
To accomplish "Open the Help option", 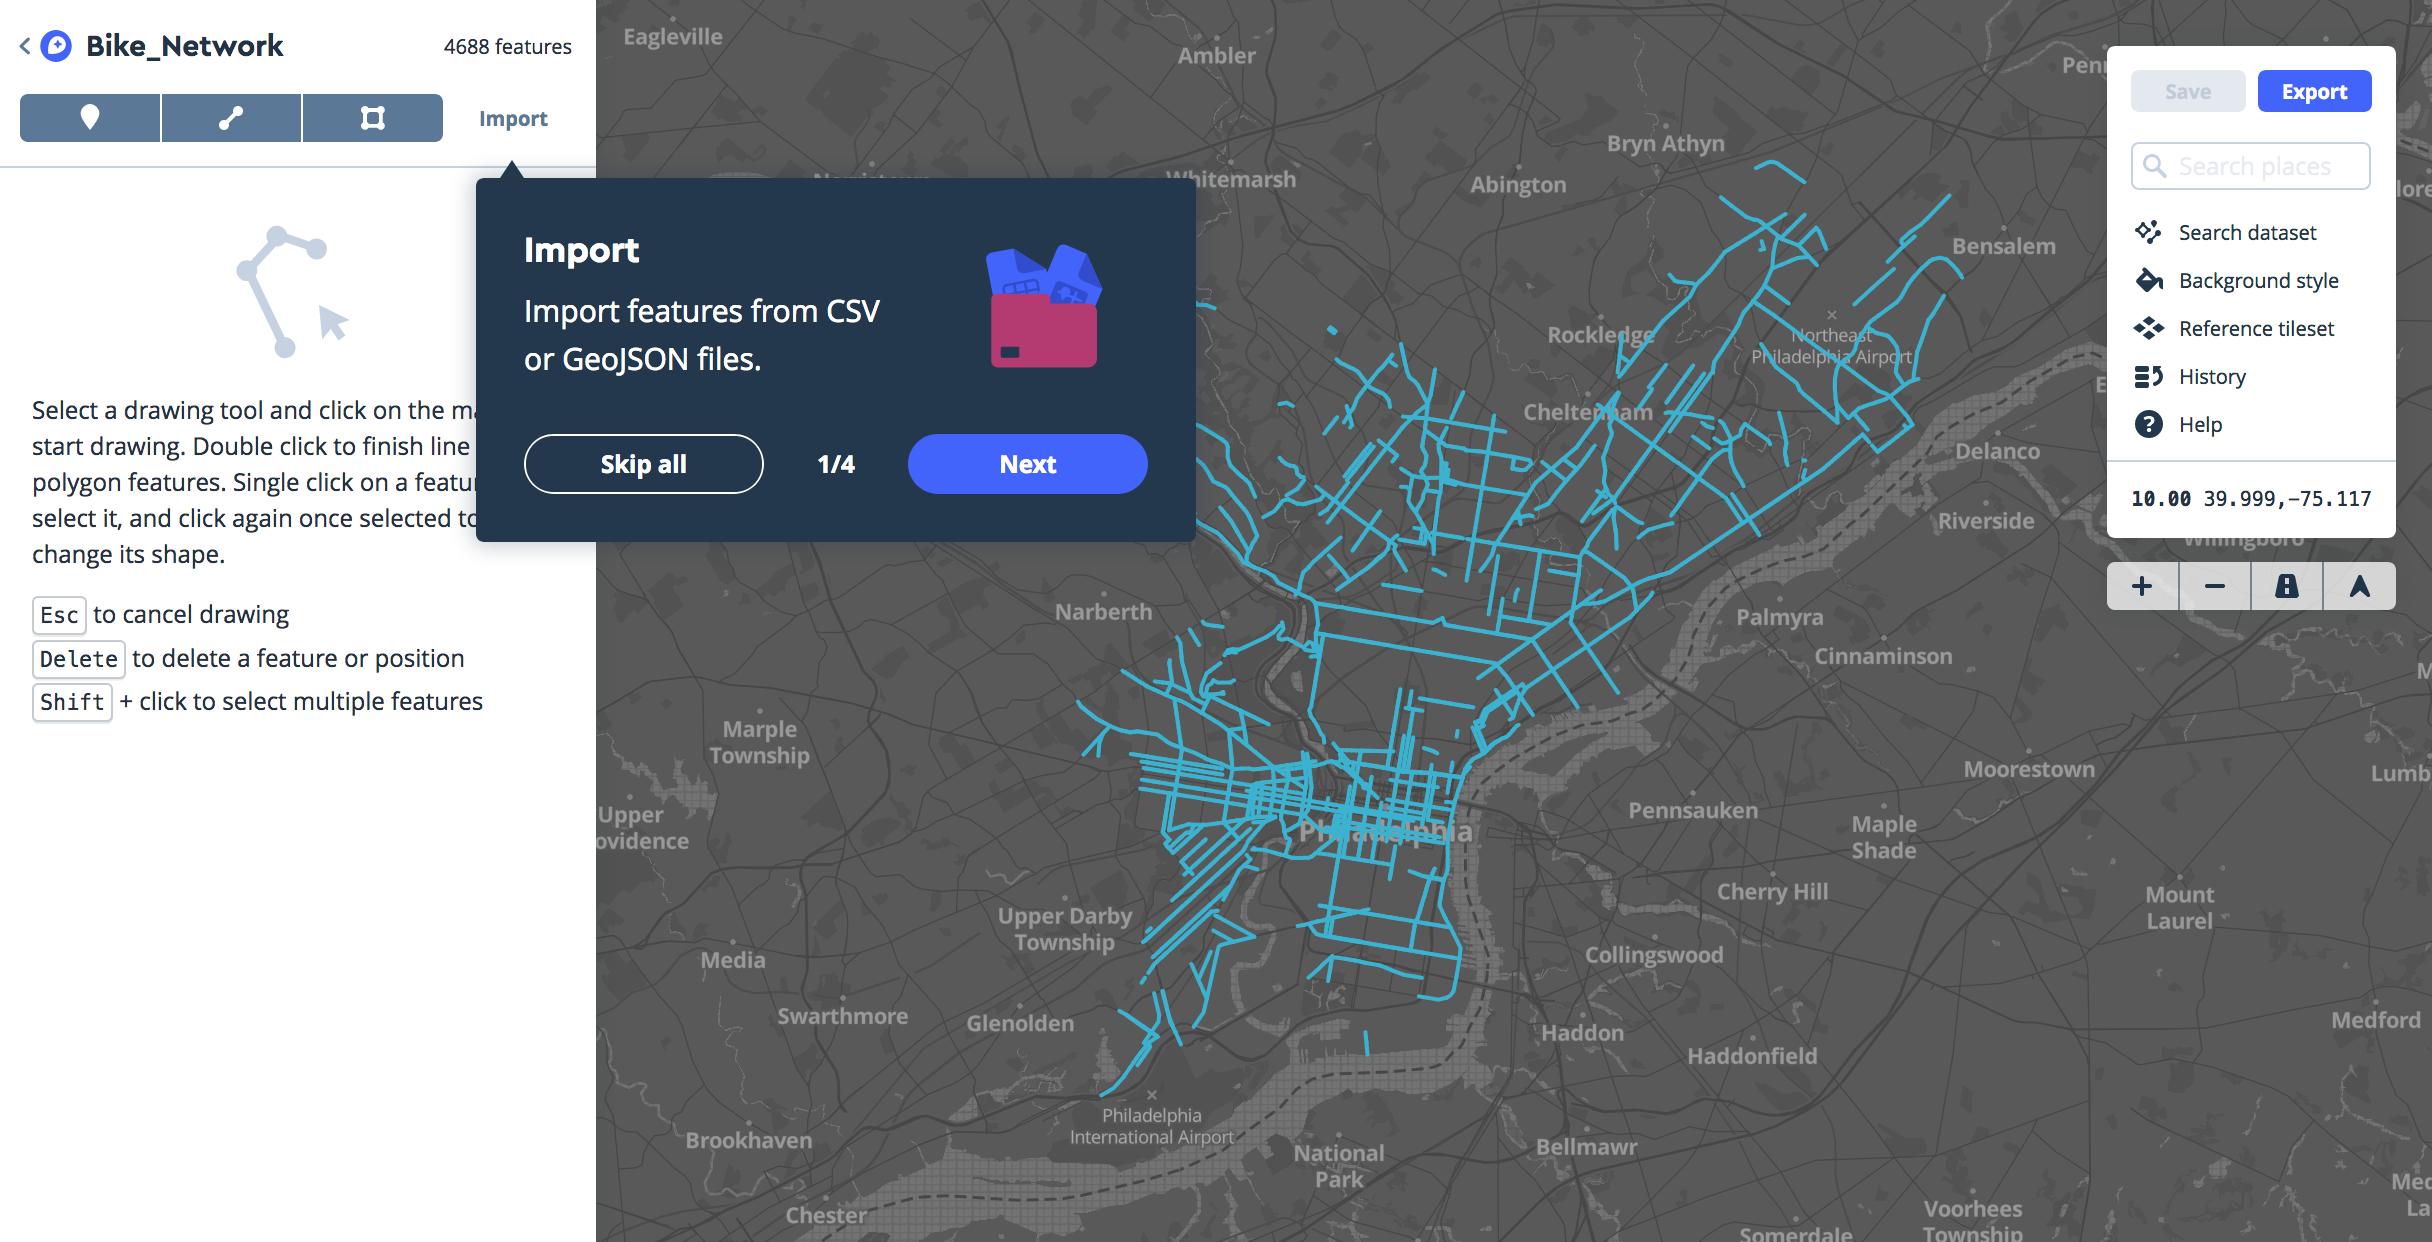I will [x=2200, y=424].
